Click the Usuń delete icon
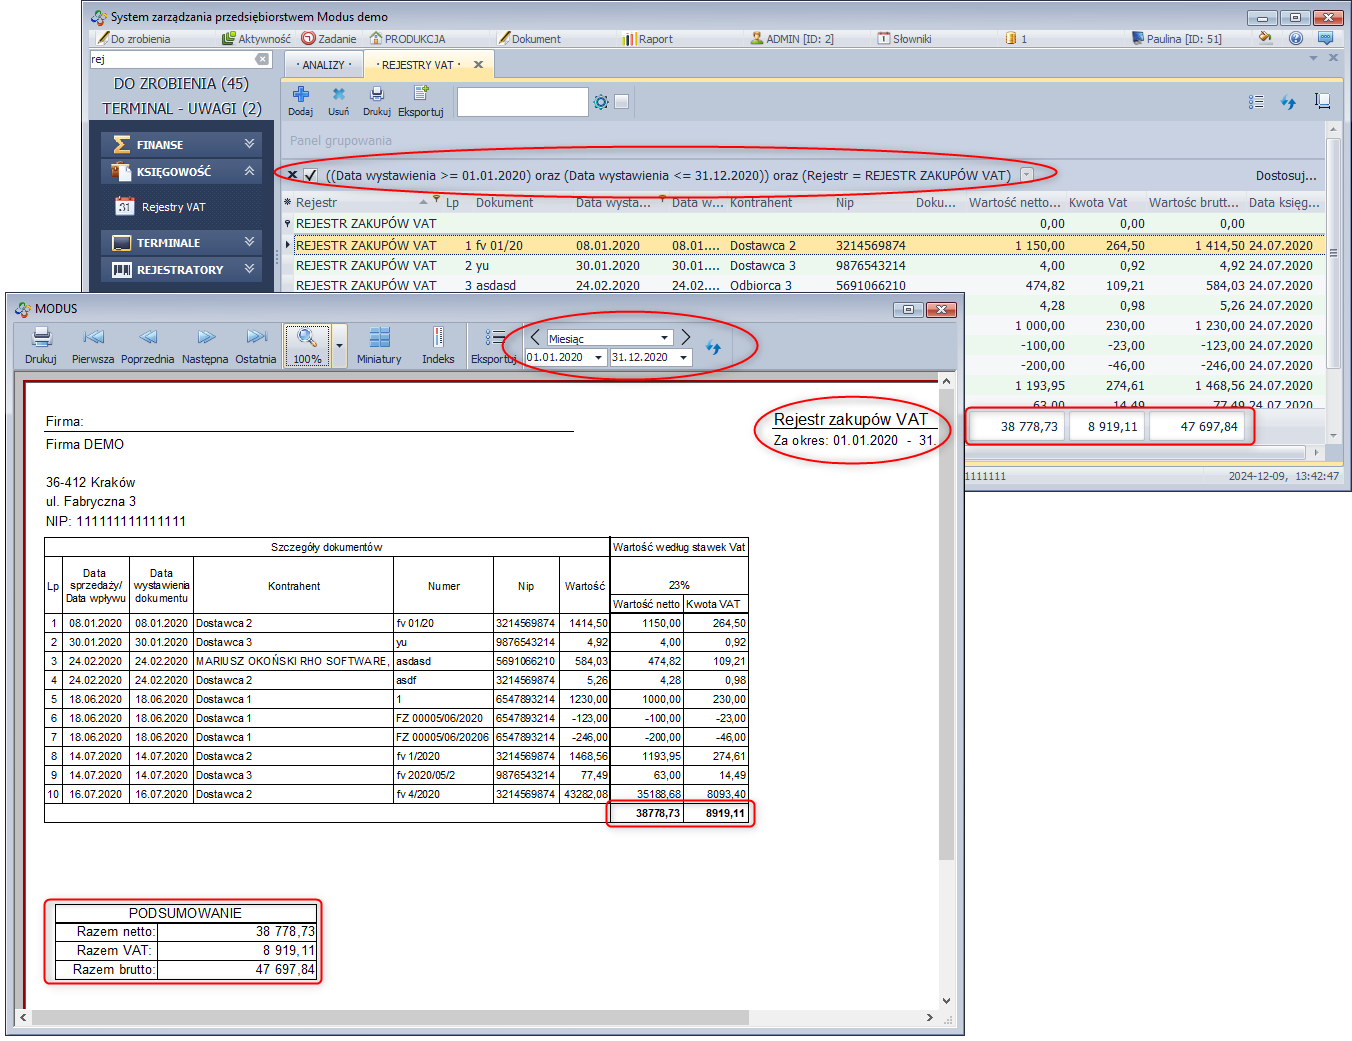Screen dimensions: 1352x1041 pos(338,94)
